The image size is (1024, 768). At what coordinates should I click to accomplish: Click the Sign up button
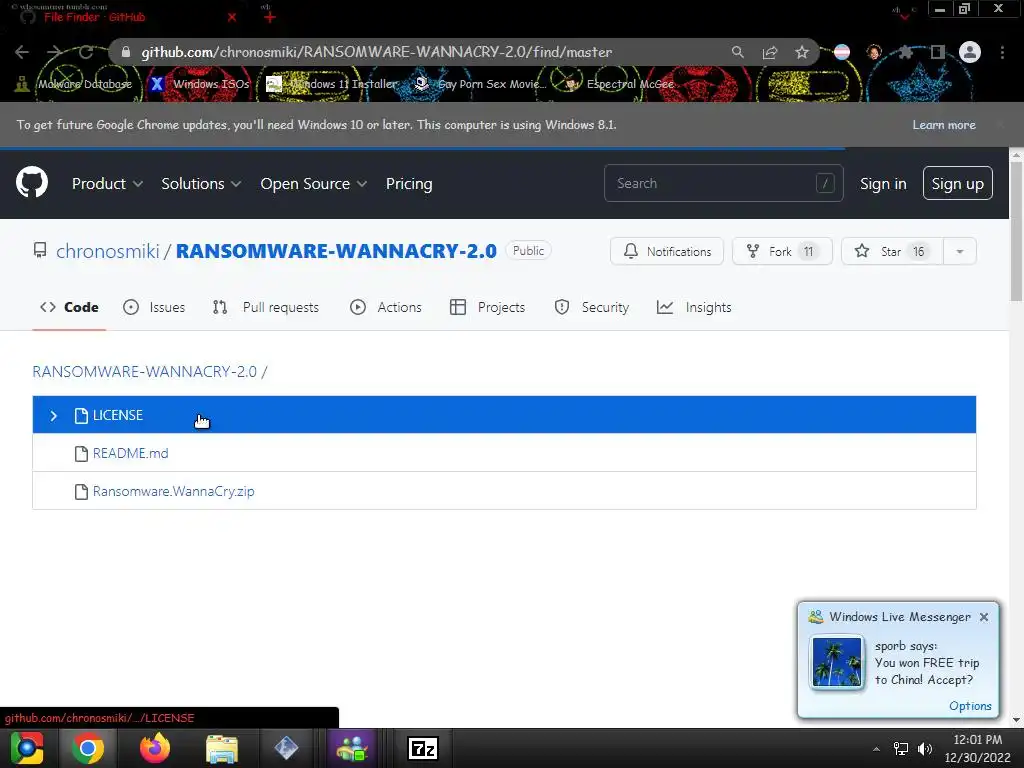[x=957, y=183]
